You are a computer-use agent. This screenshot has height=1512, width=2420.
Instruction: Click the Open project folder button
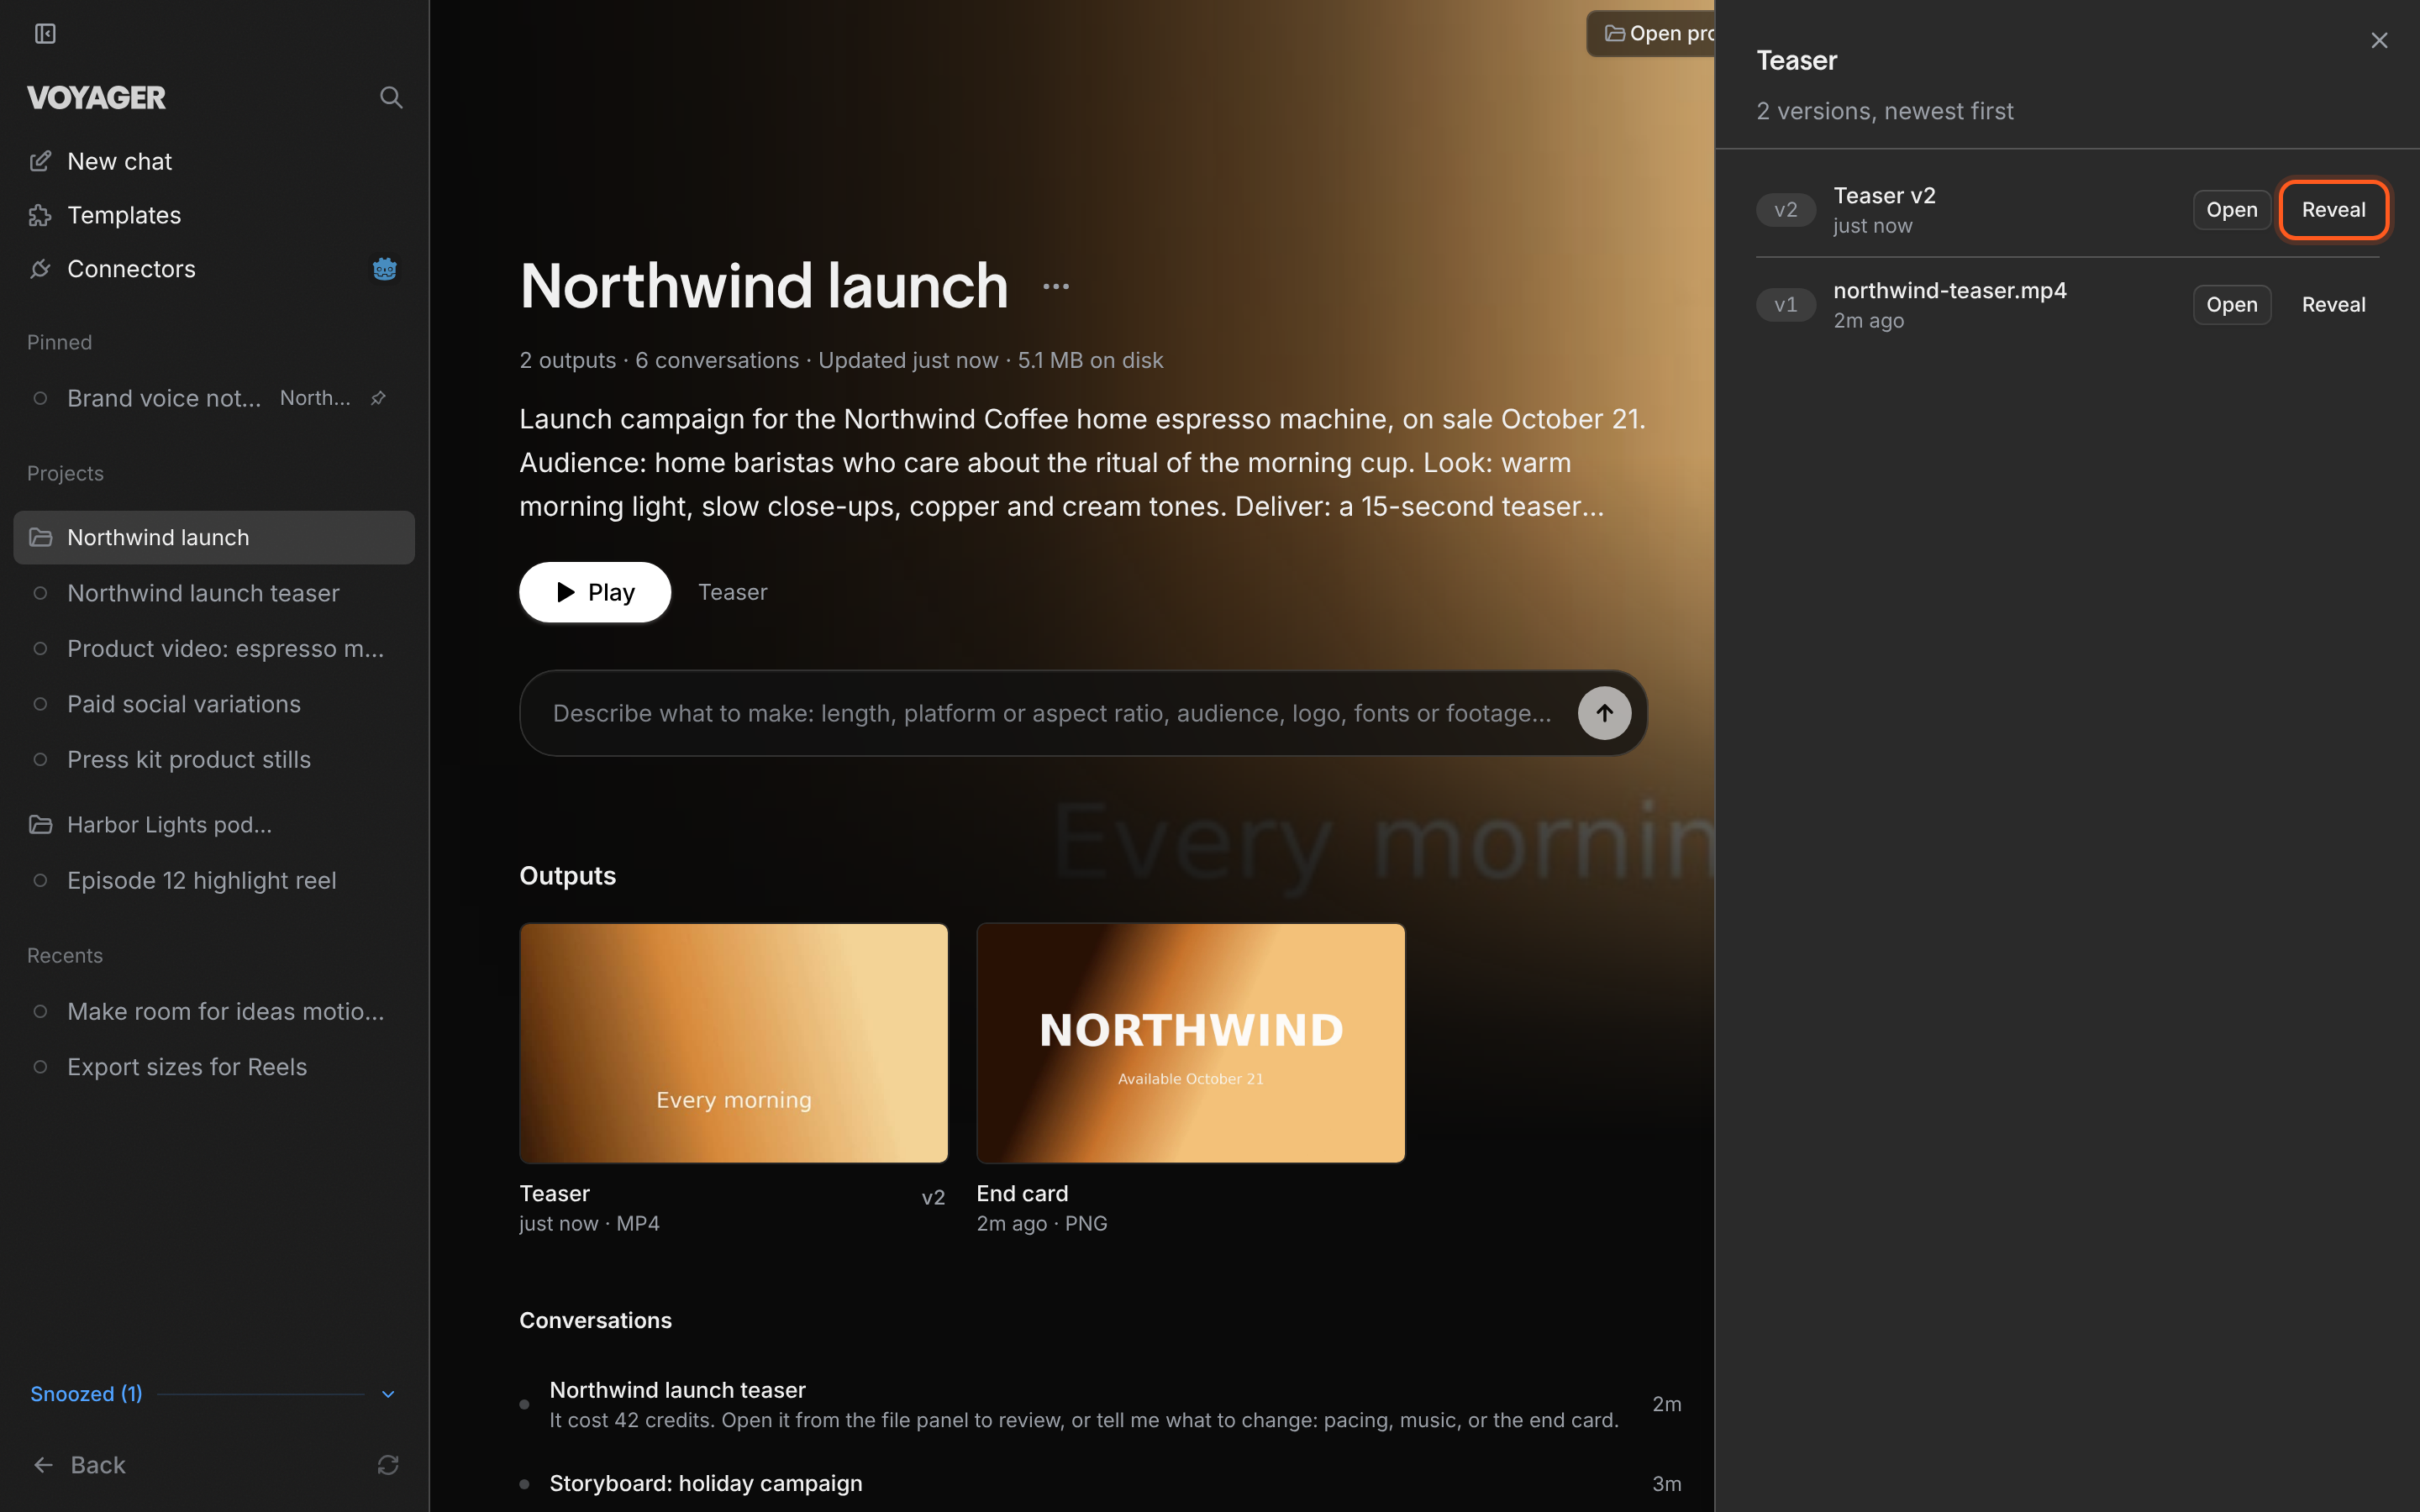click(x=1652, y=34)
